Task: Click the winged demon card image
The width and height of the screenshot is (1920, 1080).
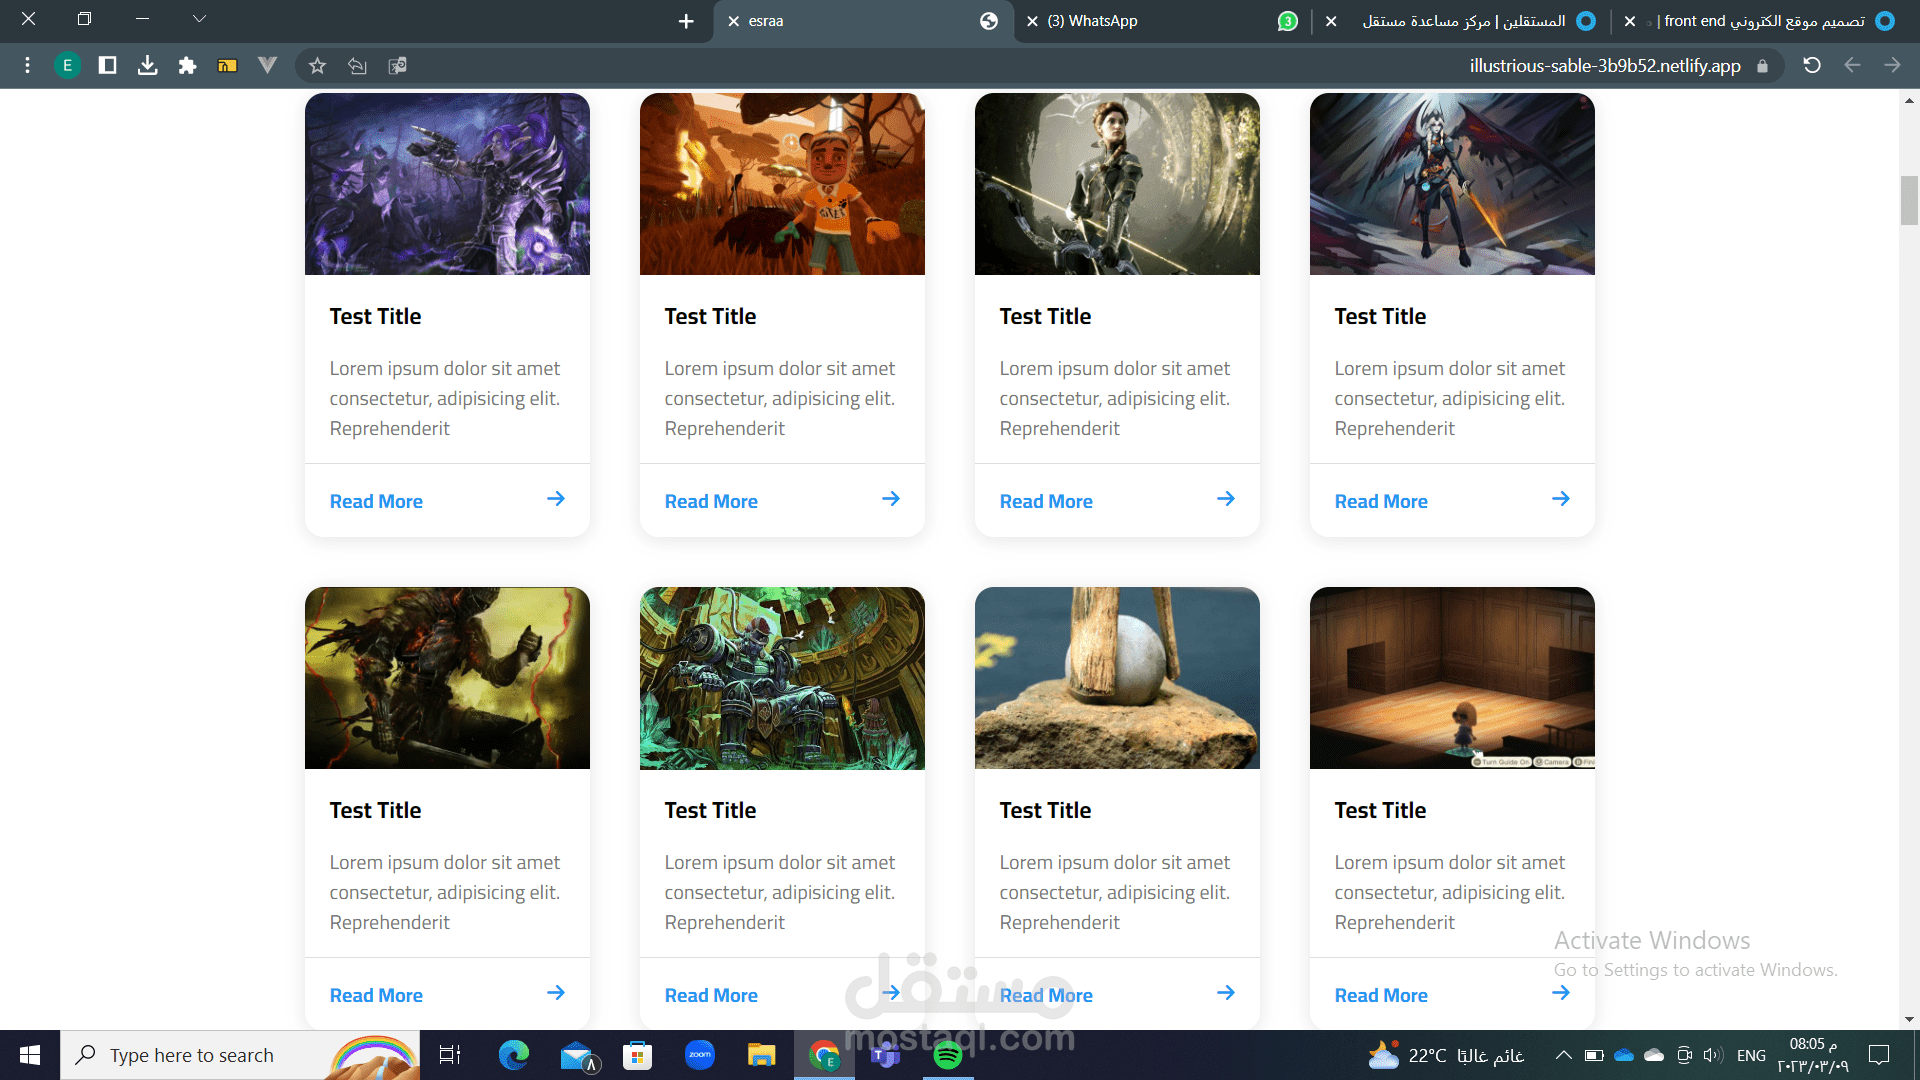Action: (x=1452, y=184)
